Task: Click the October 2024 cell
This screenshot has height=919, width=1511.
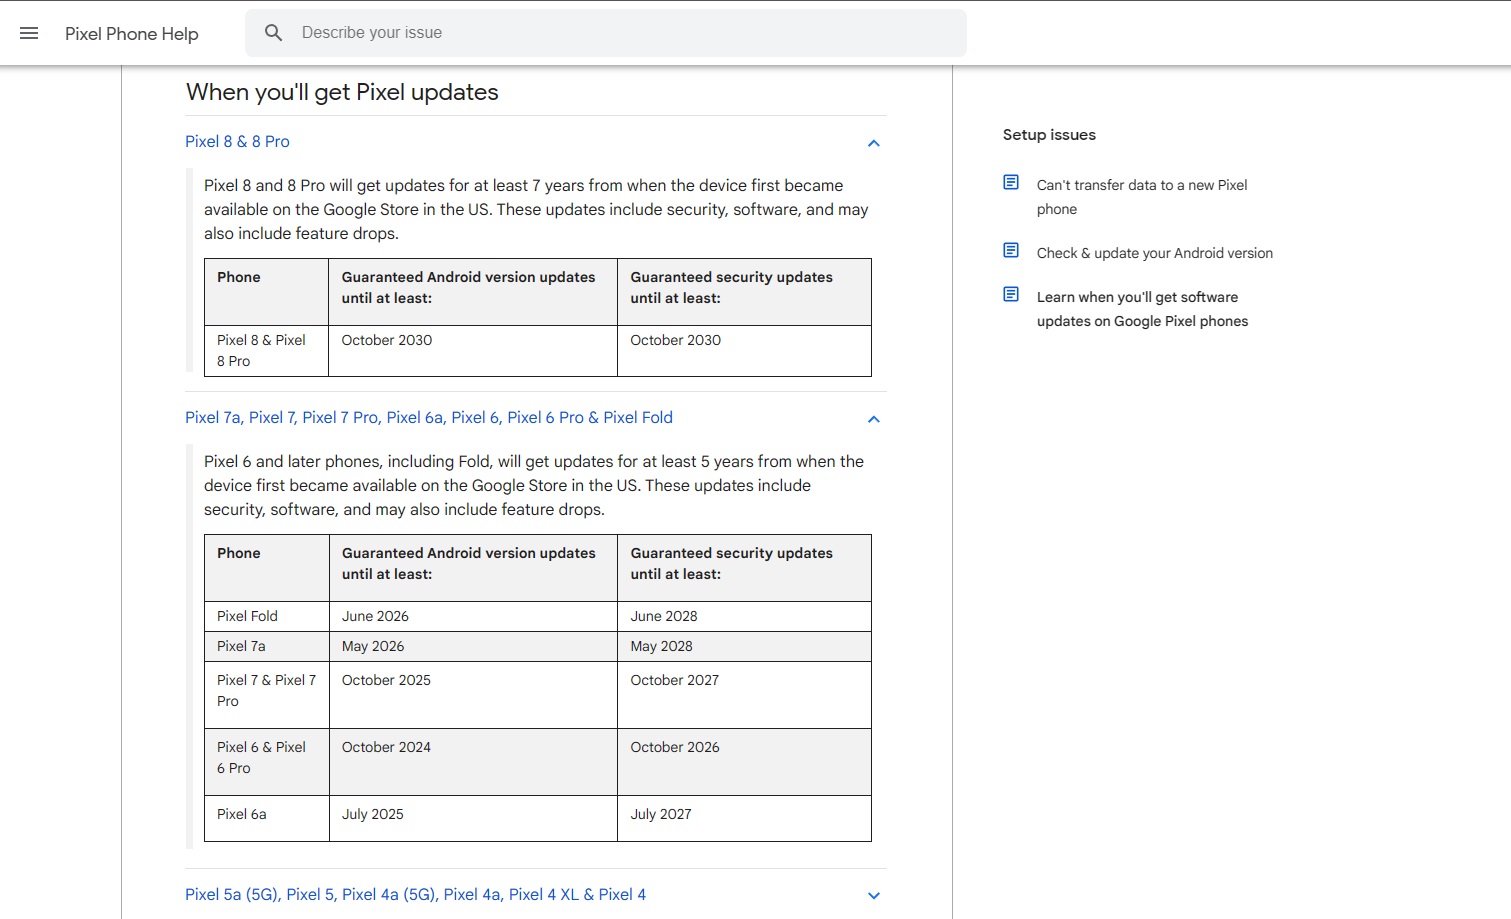Action: (473, 762)
